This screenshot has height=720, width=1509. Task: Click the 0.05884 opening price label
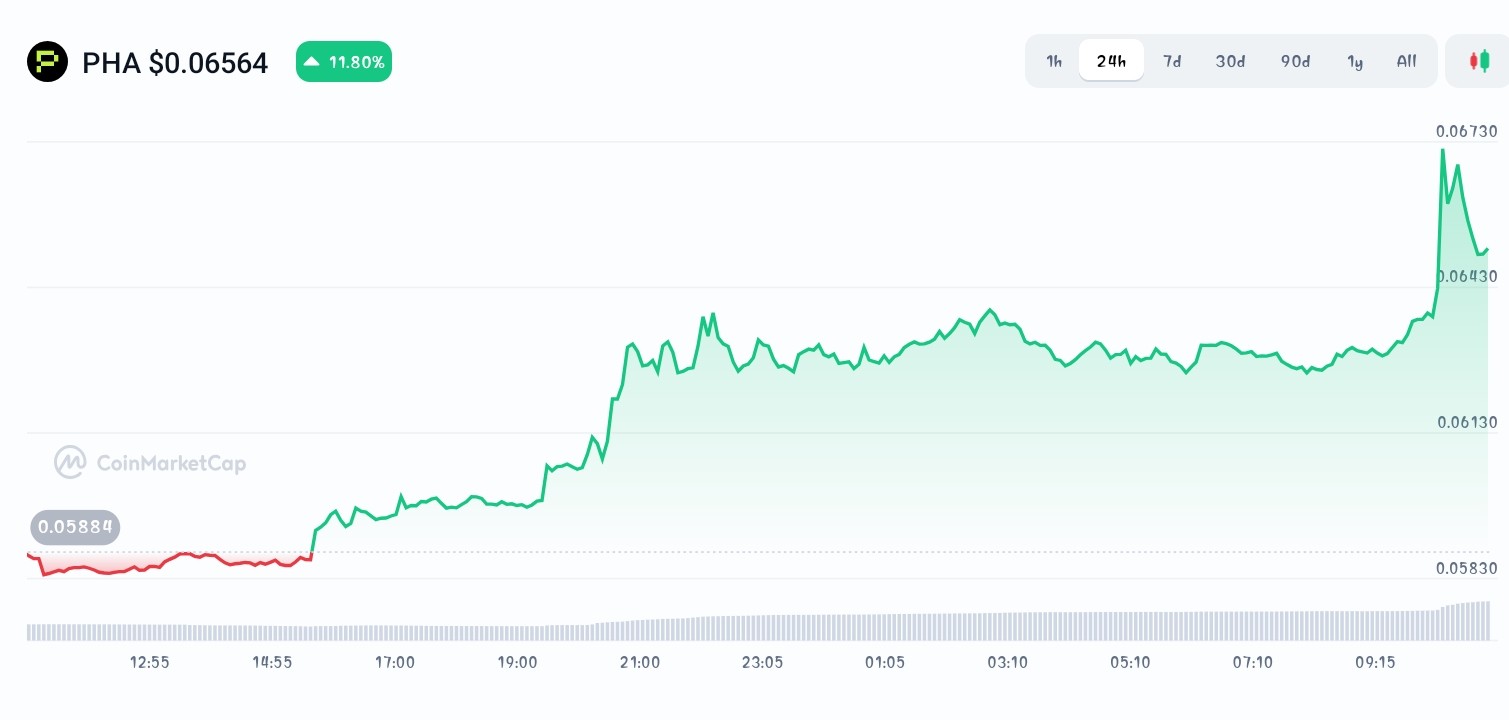point(76,527)
